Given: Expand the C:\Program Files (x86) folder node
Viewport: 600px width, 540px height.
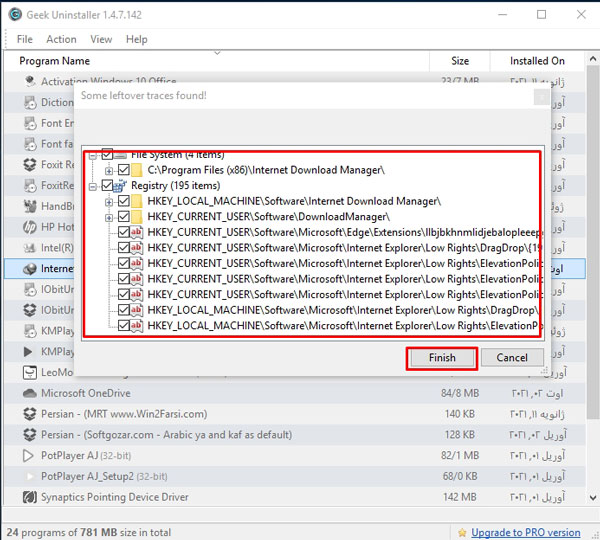Looking at the screenshot, I should tap(109, 171).
